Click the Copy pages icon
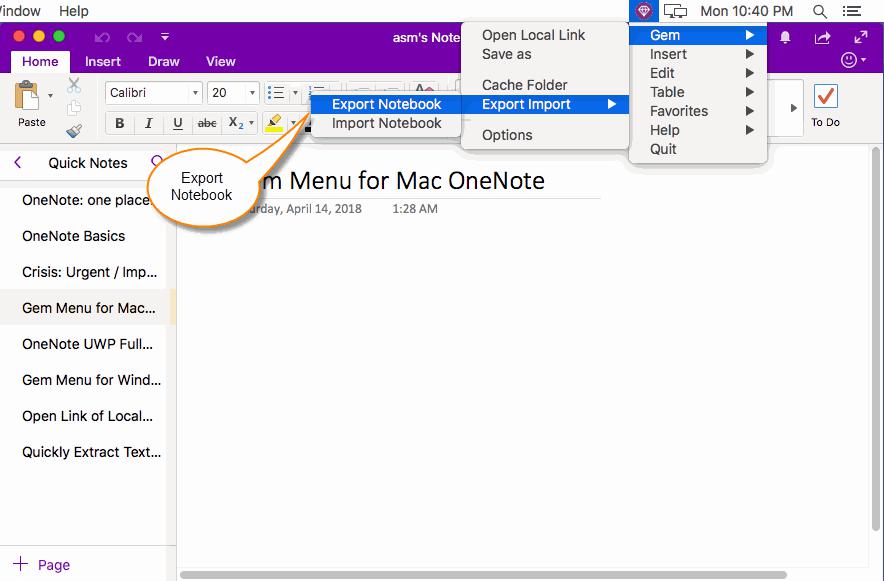This screenshot has height=581, width=884. [74, 108]
